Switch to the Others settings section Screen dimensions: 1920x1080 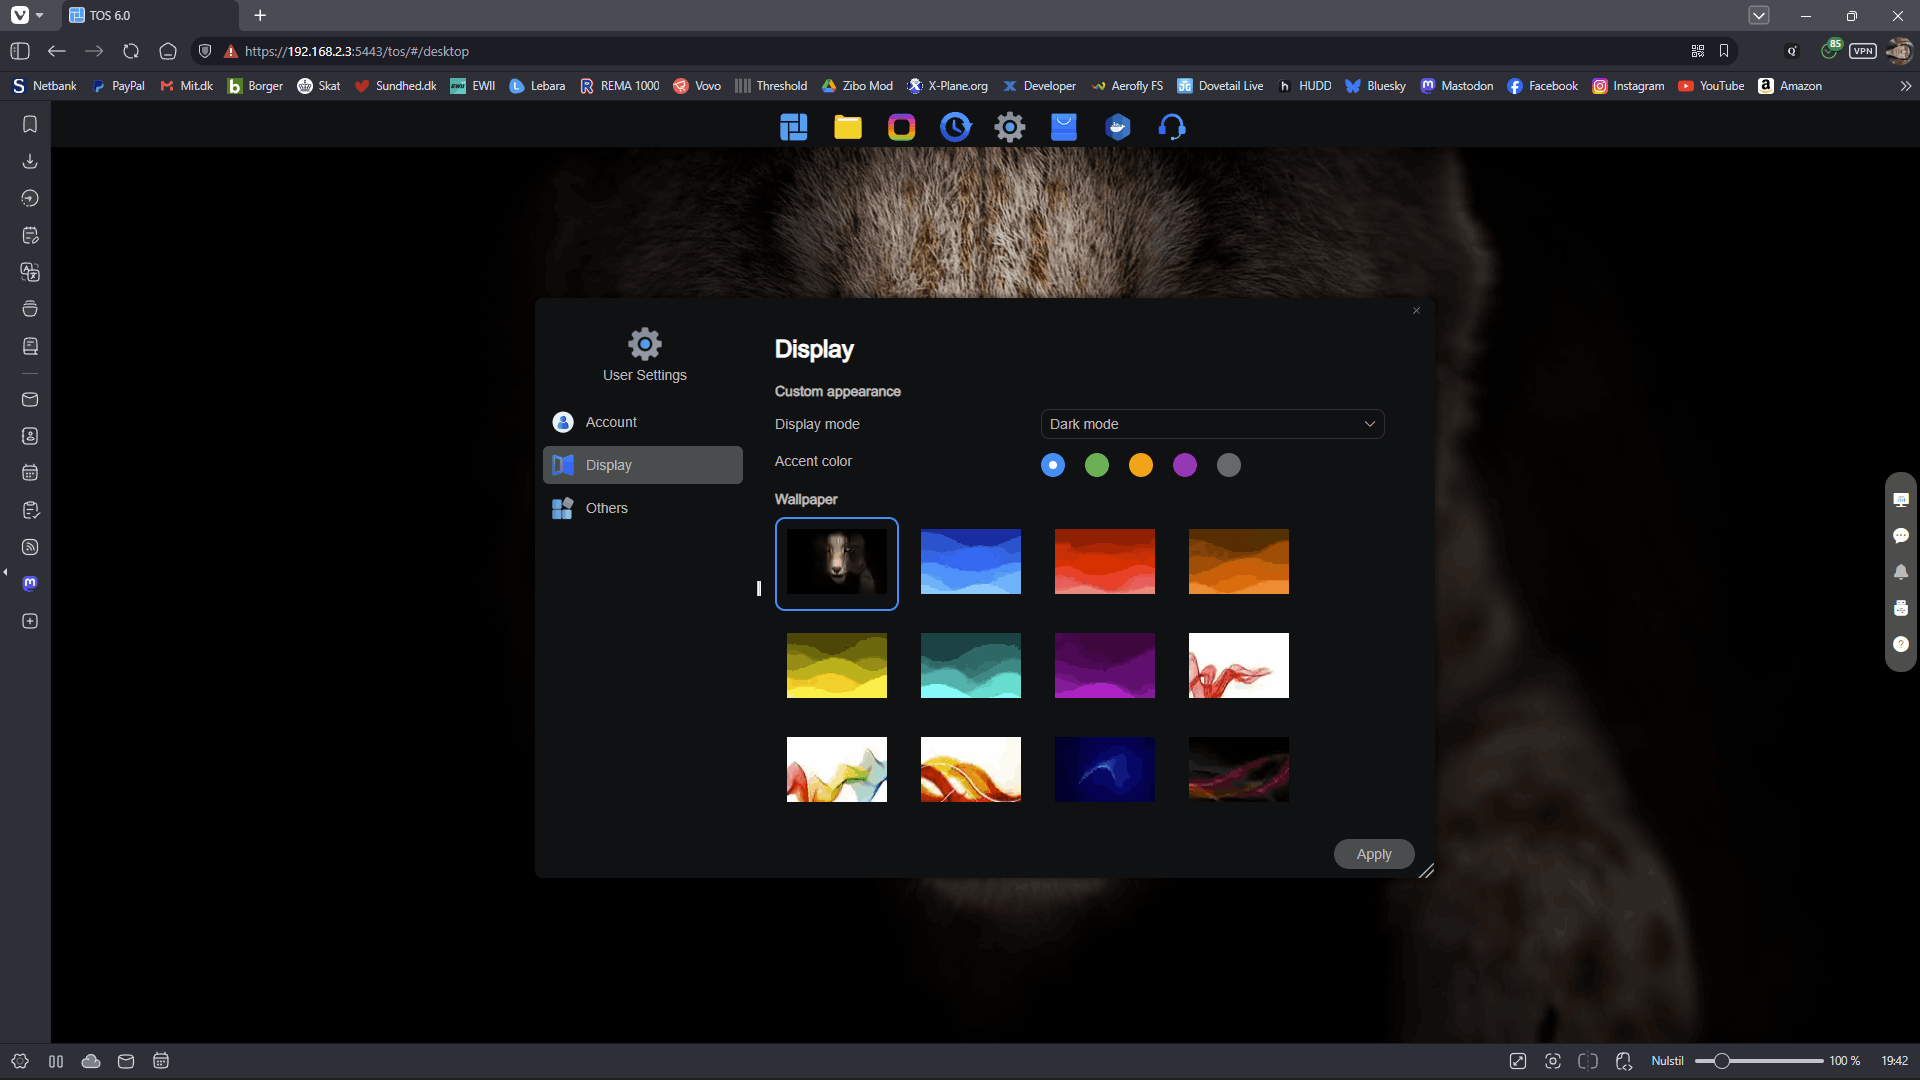pos(606,508)
